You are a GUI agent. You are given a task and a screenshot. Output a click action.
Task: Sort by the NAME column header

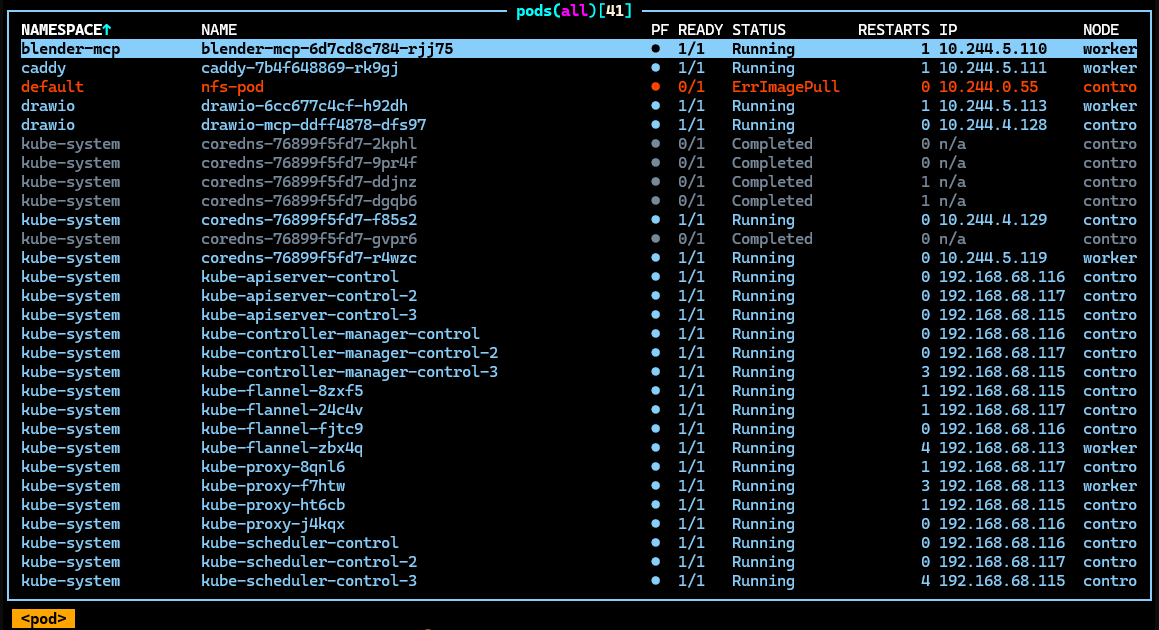coord(219,30)
